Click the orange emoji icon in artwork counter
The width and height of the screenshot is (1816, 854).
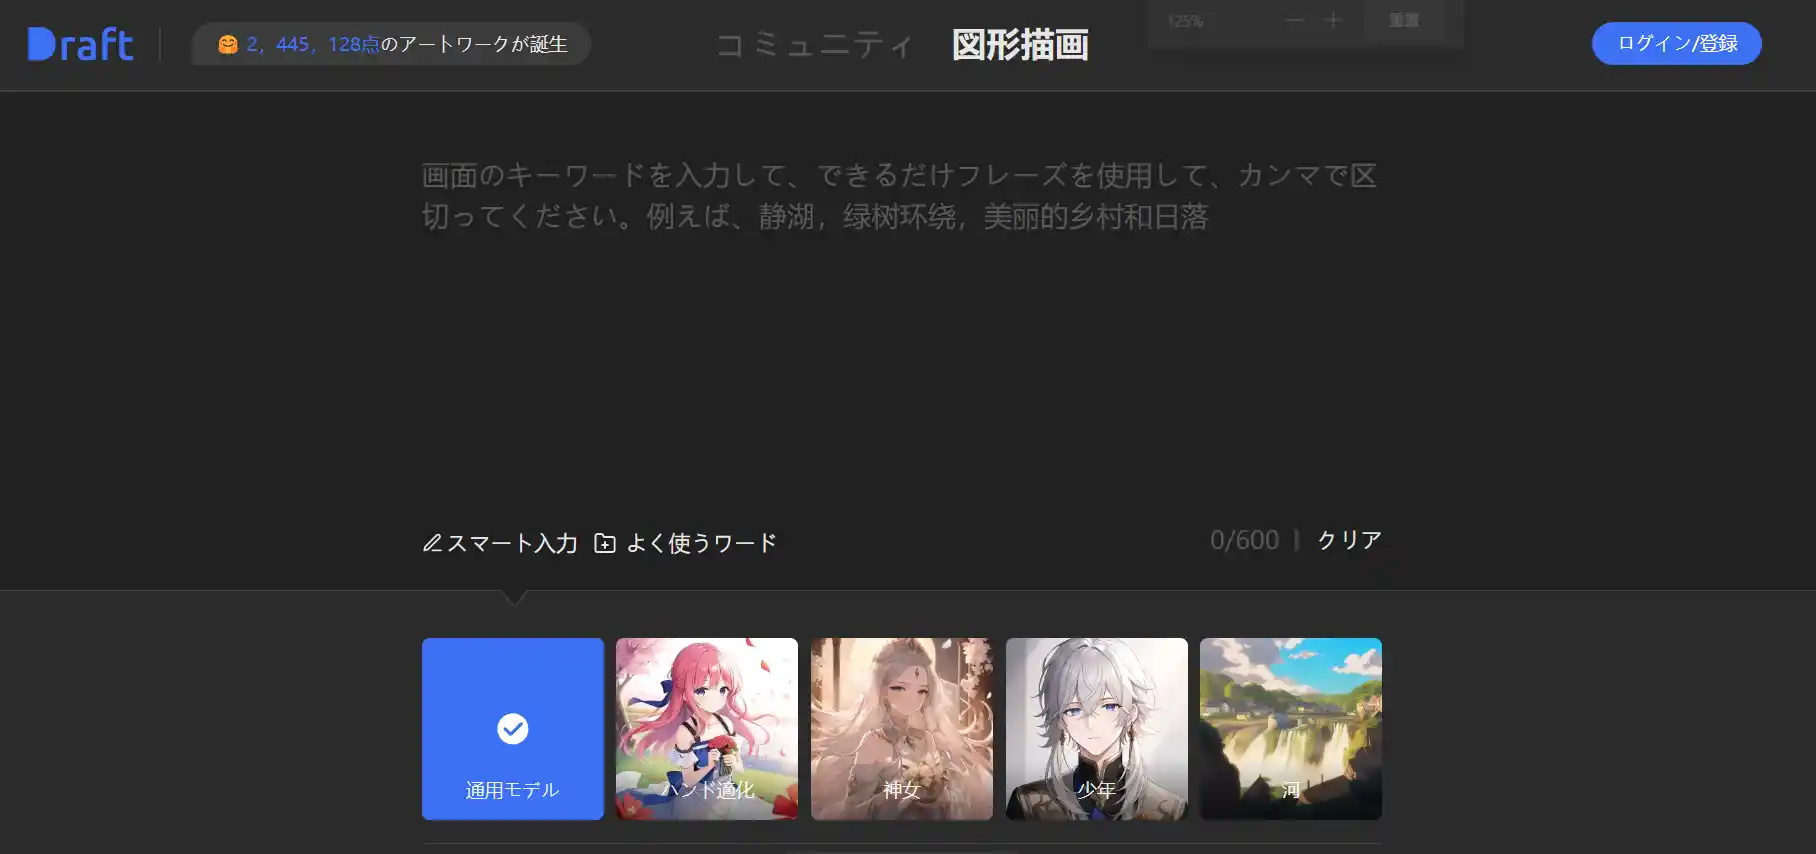coord(228,44)
